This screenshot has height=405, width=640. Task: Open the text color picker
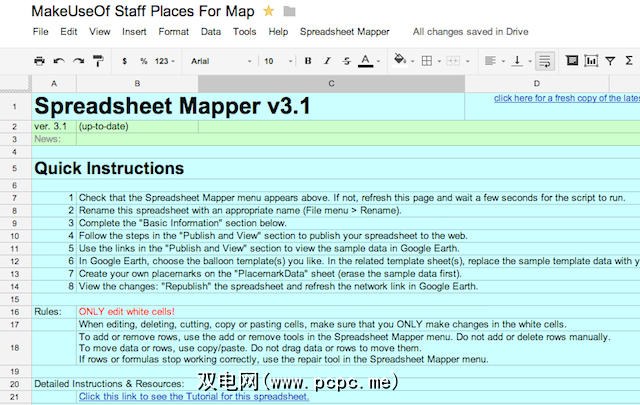tap(366, 61)
